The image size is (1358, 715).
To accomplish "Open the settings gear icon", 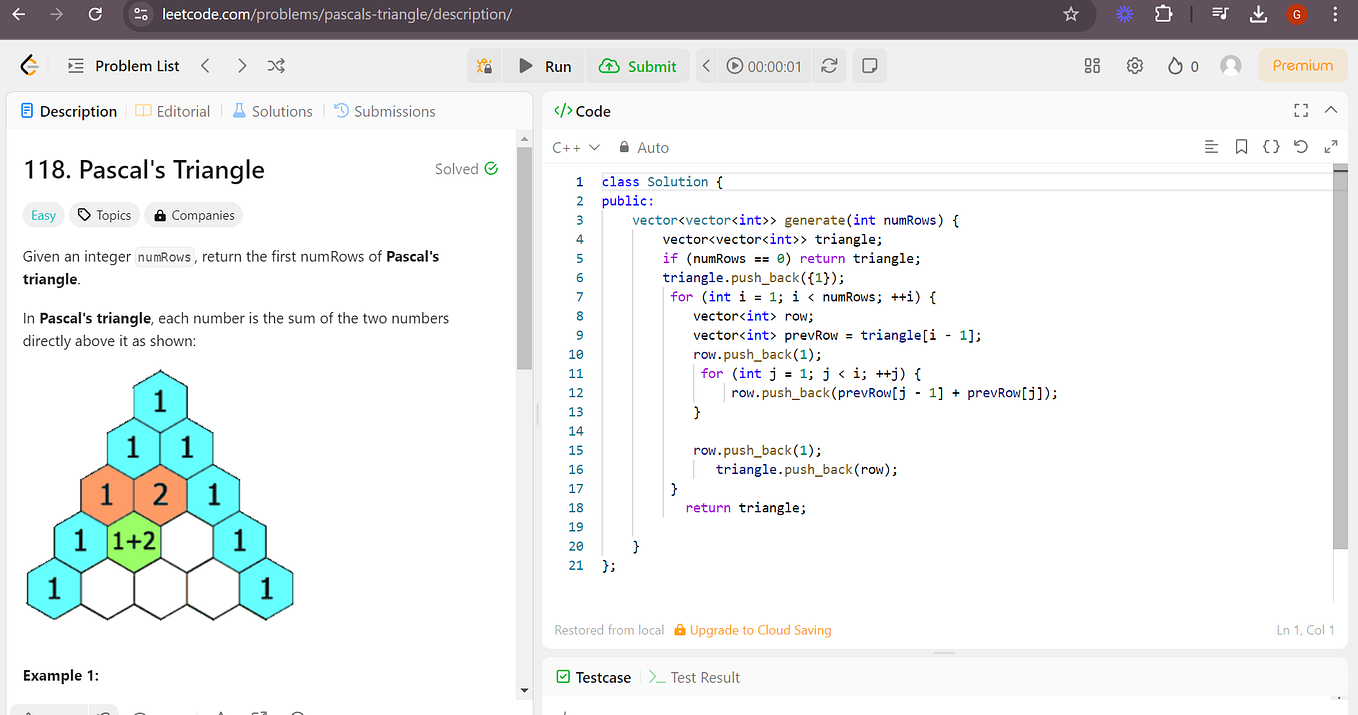I will click(x=1134, y=66).
